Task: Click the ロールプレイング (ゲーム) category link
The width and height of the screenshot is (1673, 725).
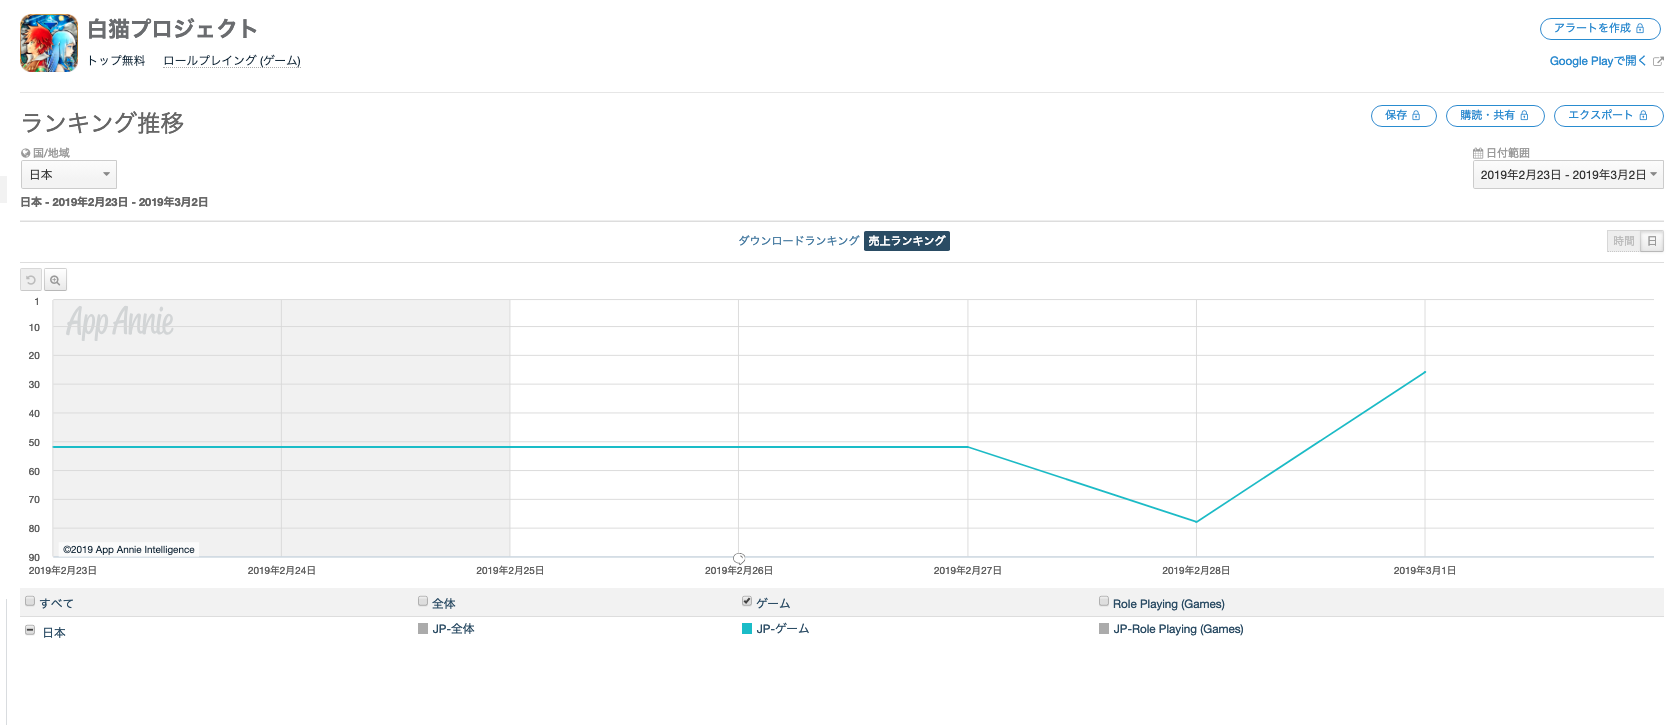Action: point(232,61)
